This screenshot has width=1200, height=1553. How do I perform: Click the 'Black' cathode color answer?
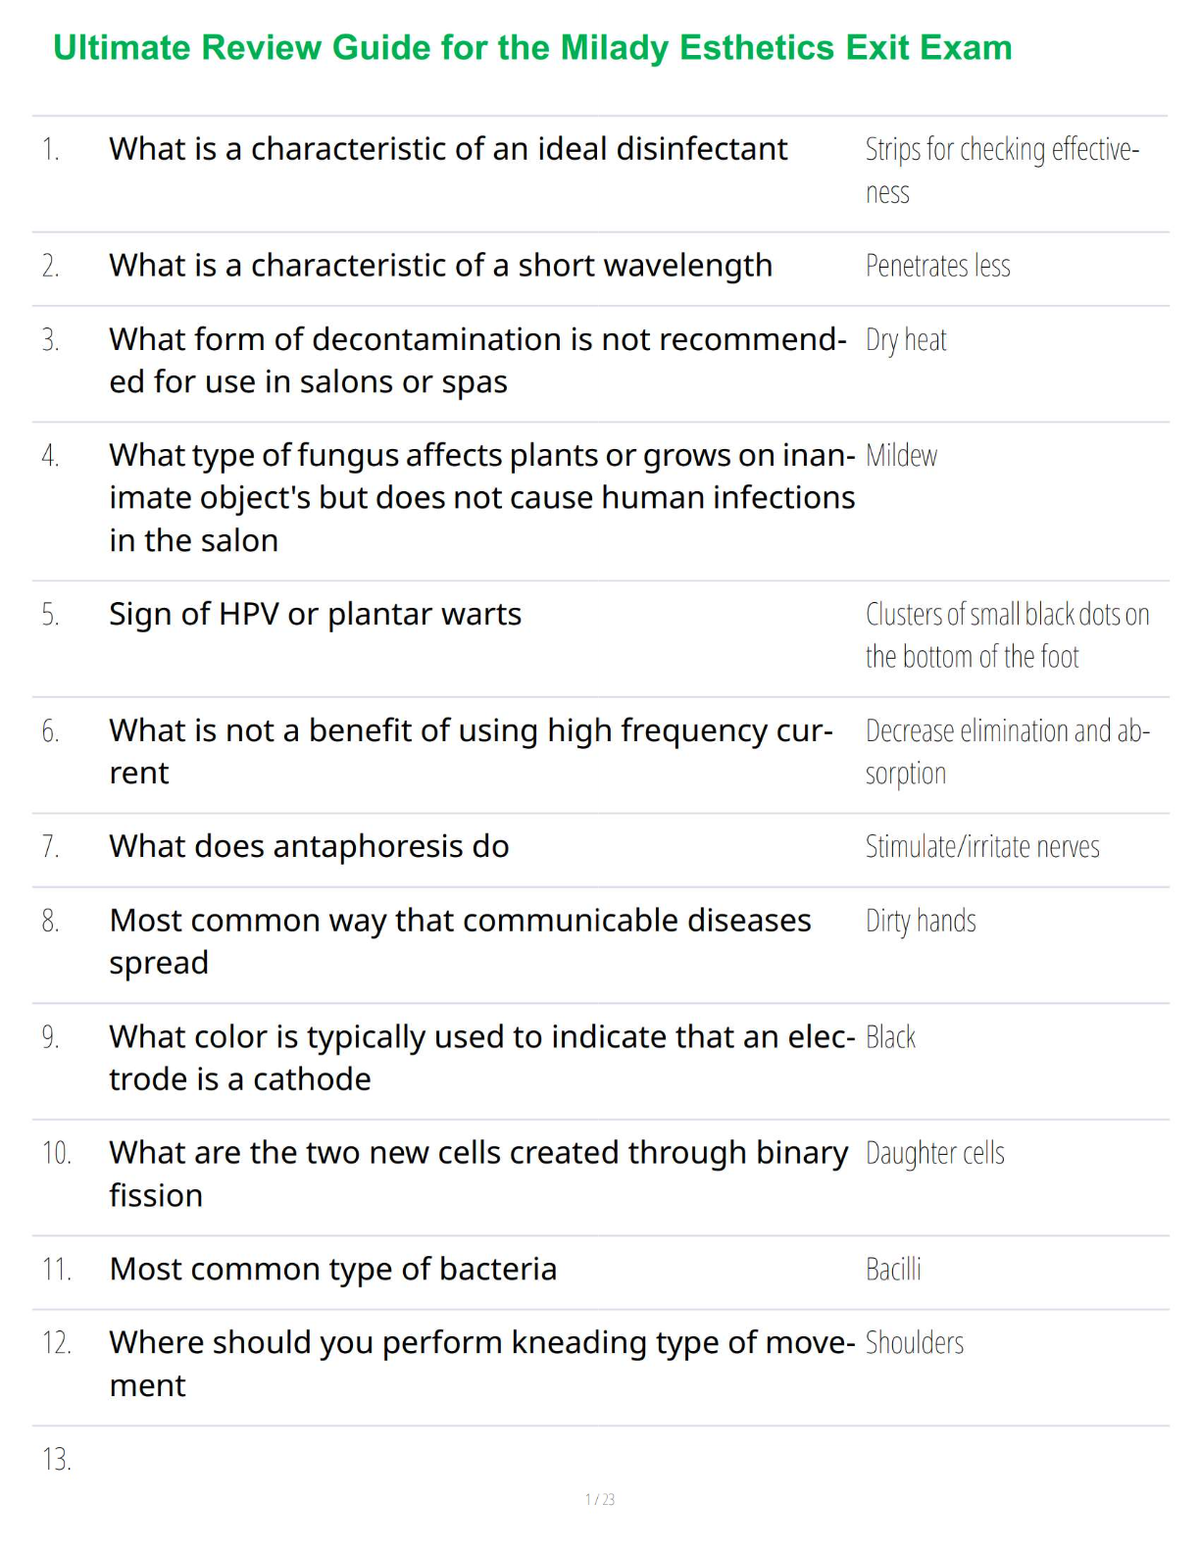point(890,1037)
